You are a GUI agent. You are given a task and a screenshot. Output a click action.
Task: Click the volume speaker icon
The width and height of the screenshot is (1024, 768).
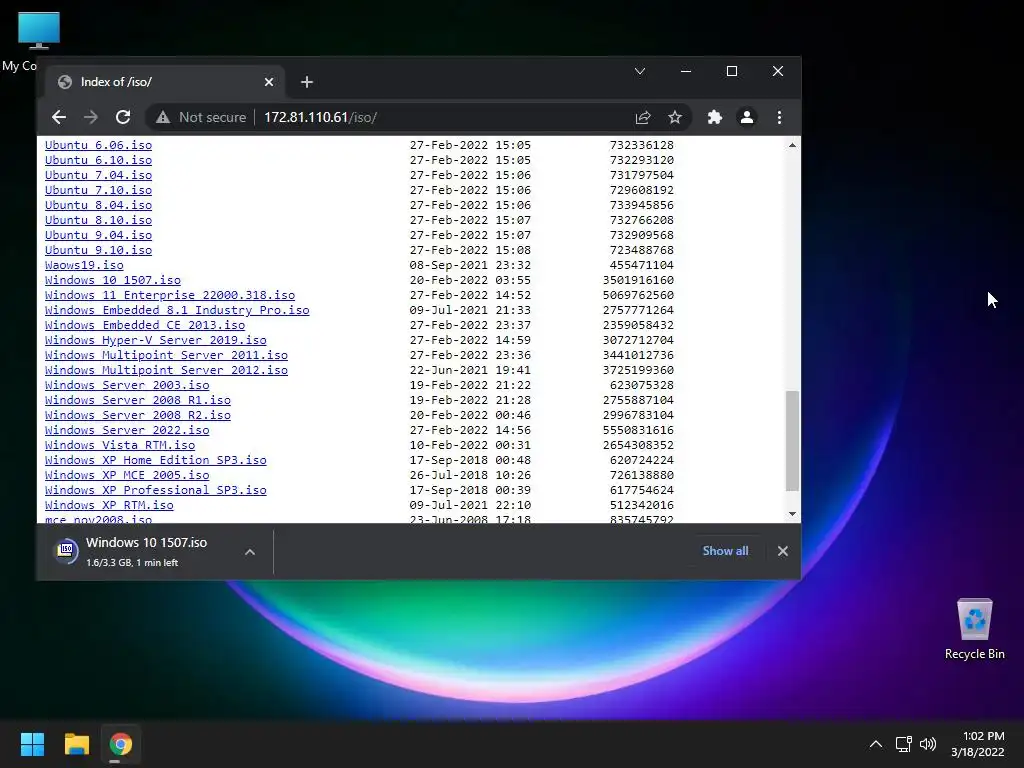pos(927,744)
